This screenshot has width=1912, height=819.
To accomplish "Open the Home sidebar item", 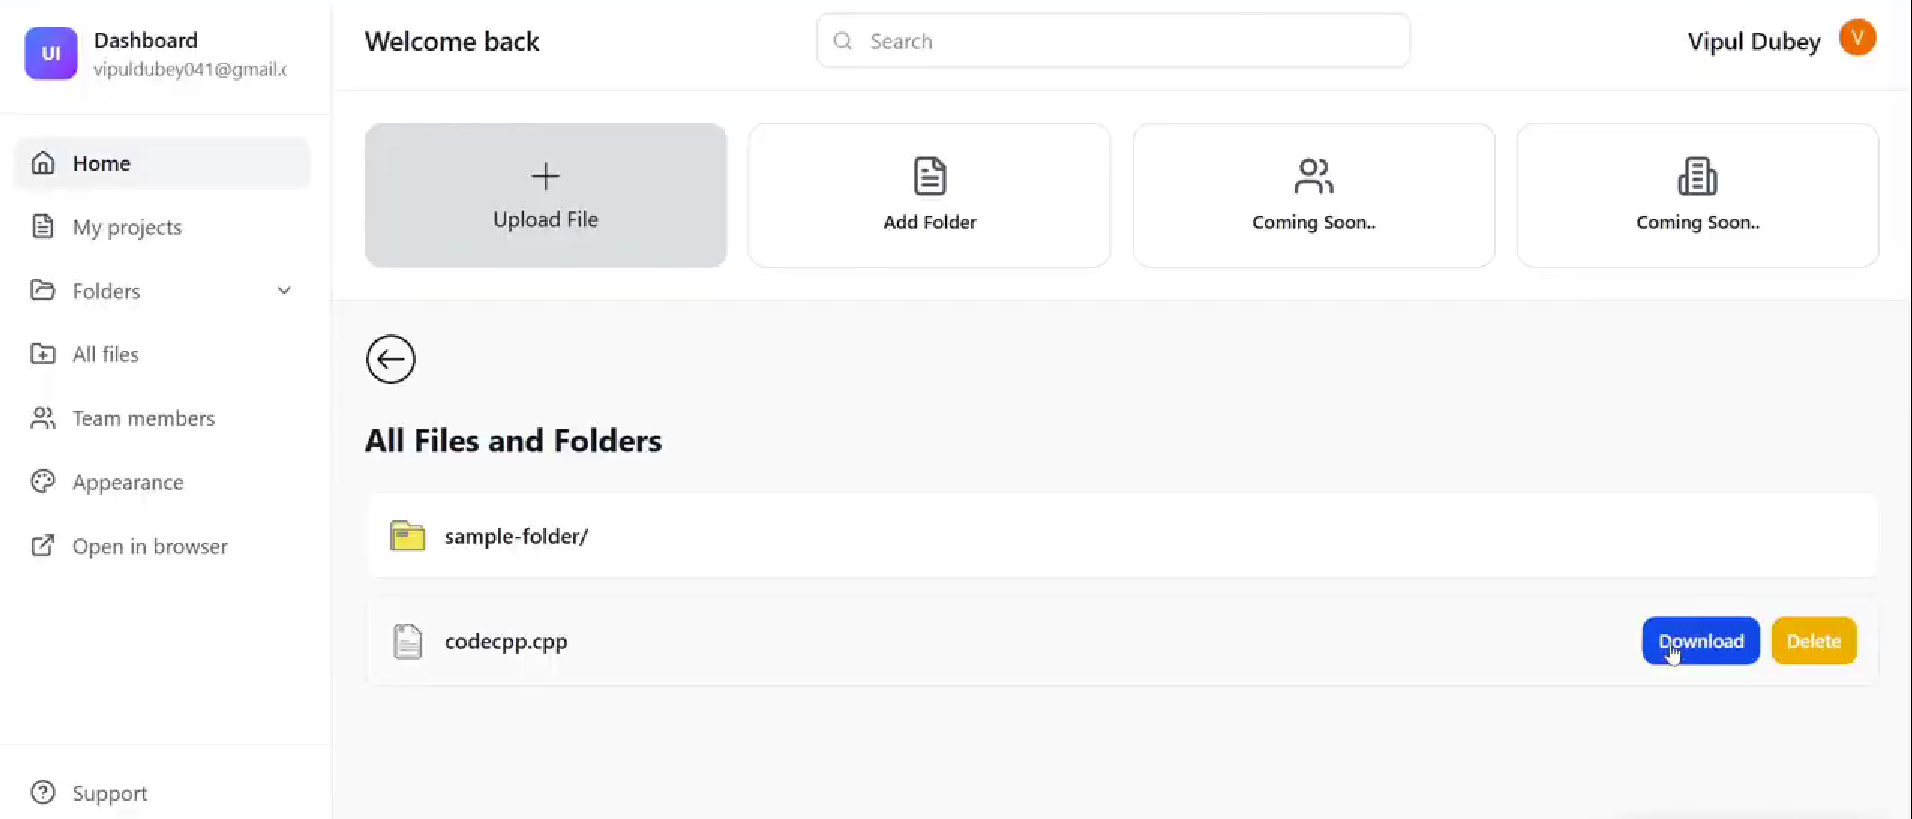I will pyautogui.click(x=102, y=163).
